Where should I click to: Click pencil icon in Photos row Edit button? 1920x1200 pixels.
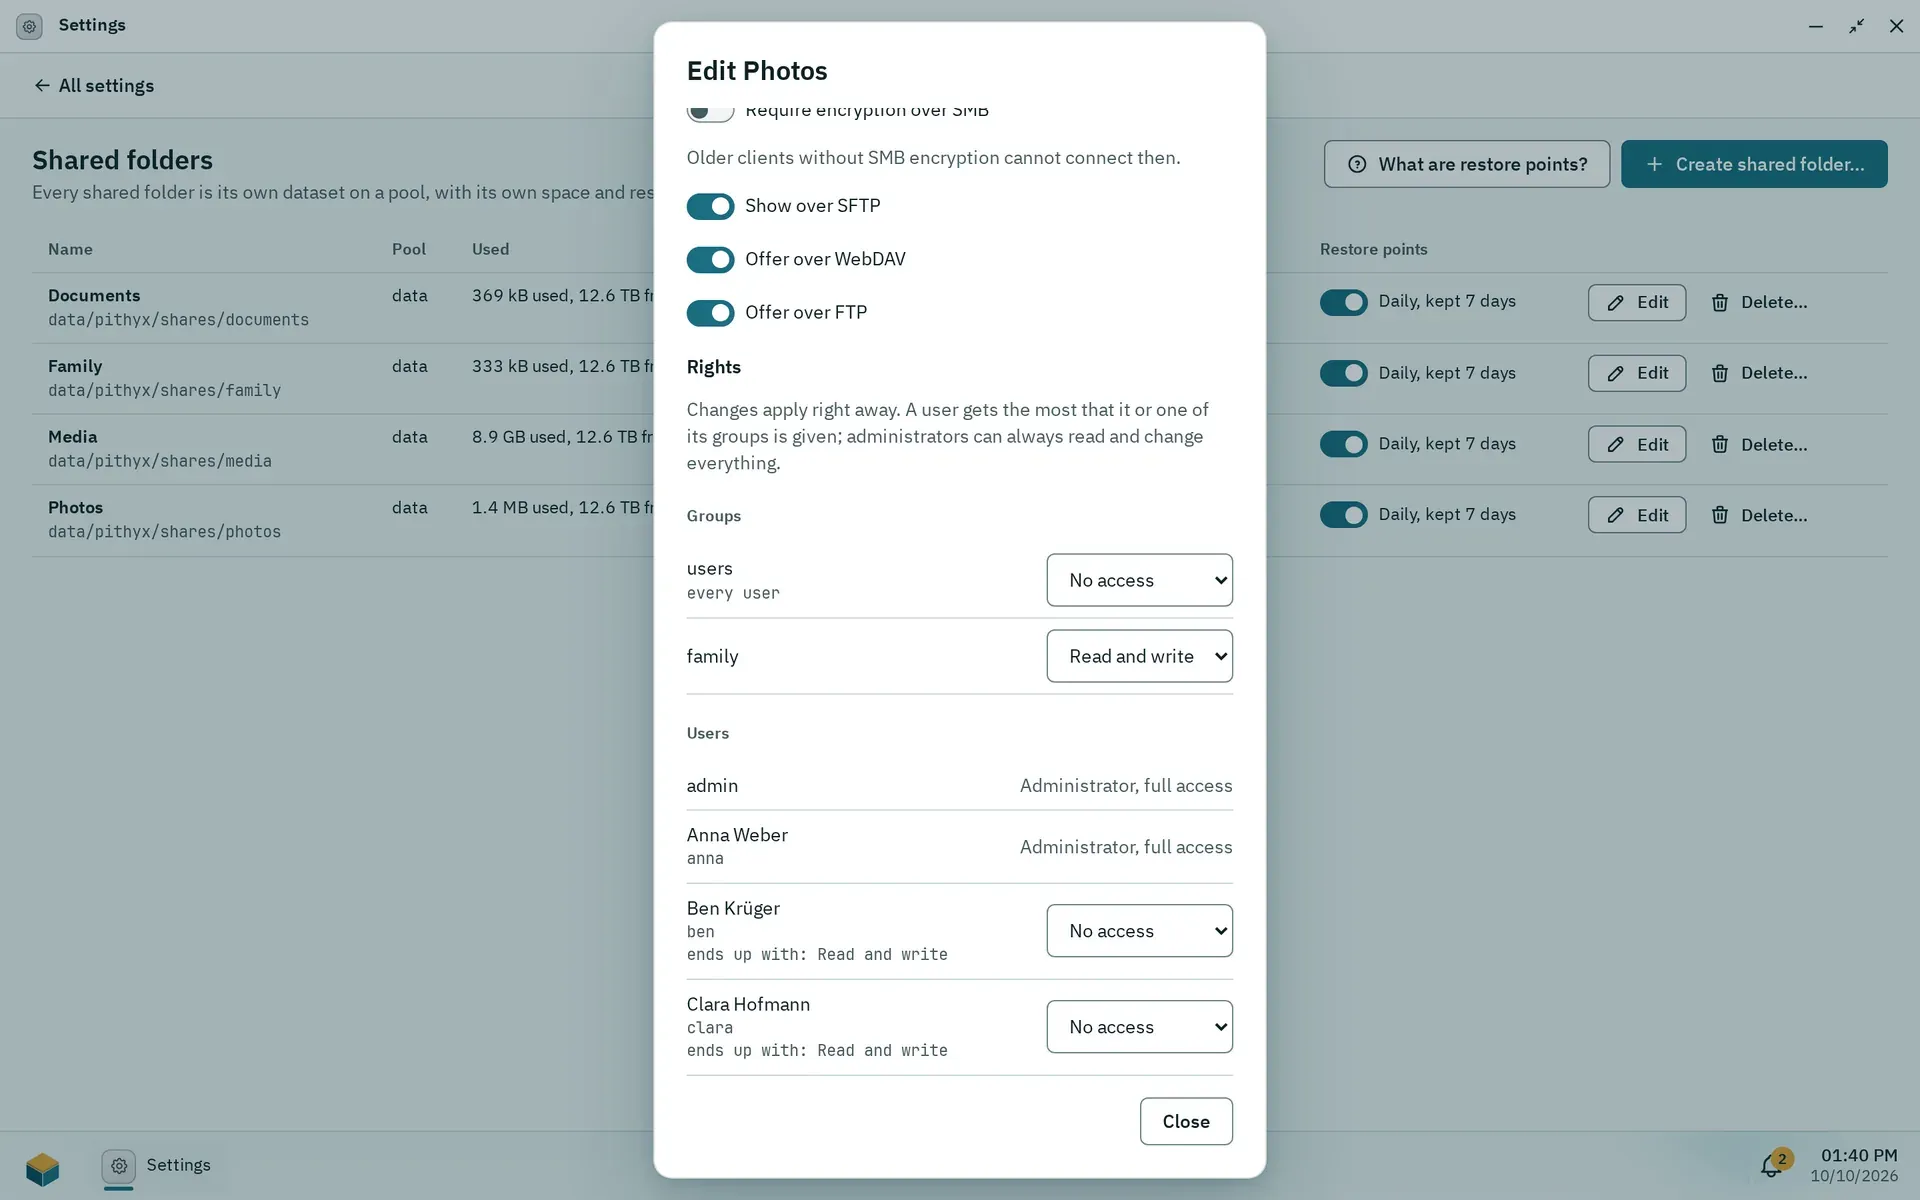1615,516
